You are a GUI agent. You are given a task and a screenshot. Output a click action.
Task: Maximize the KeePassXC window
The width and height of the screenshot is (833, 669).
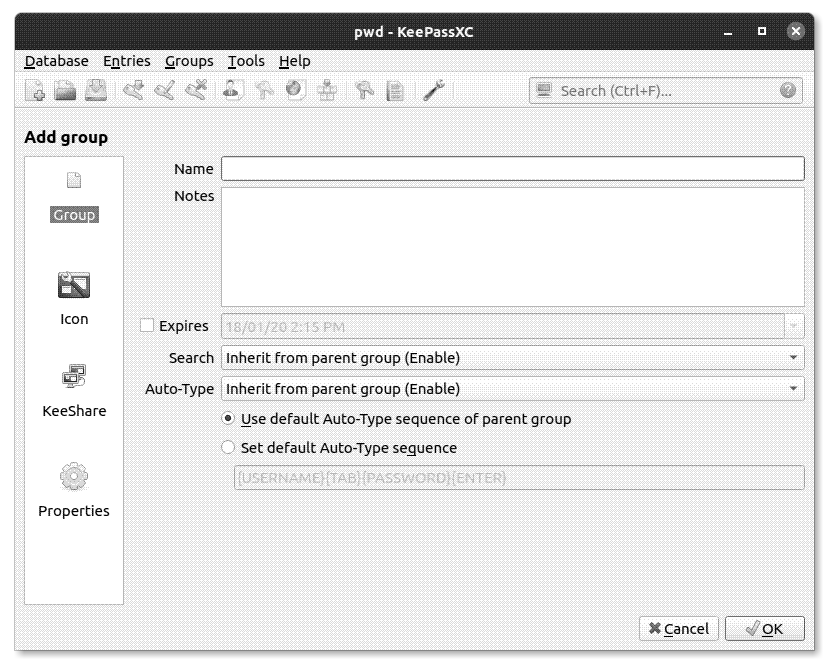pyautogui.click(x=762, y=31)
